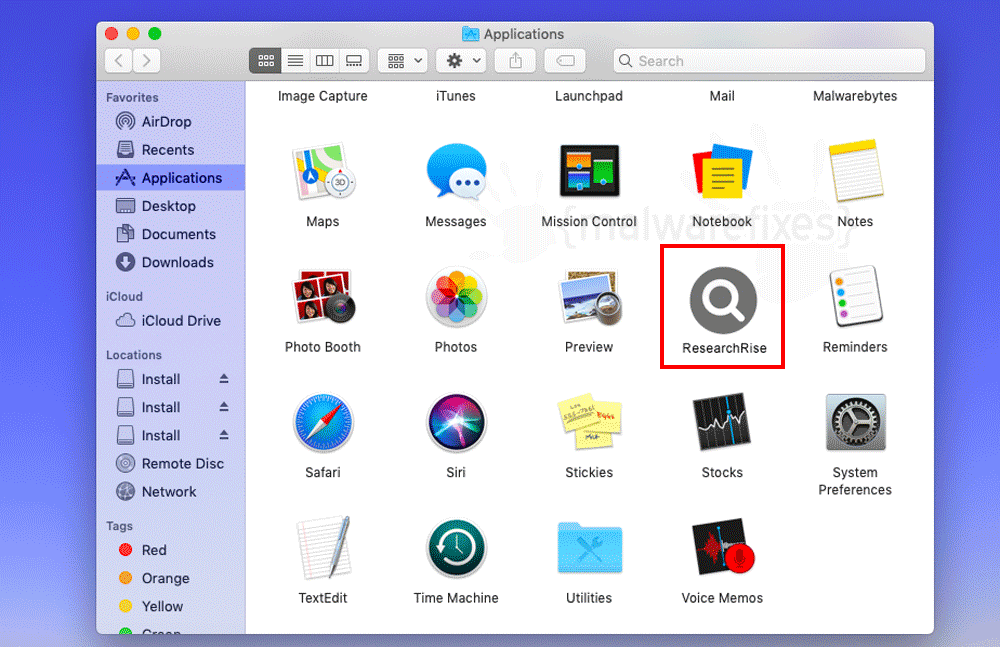Click the Mail label

[722, 96]
